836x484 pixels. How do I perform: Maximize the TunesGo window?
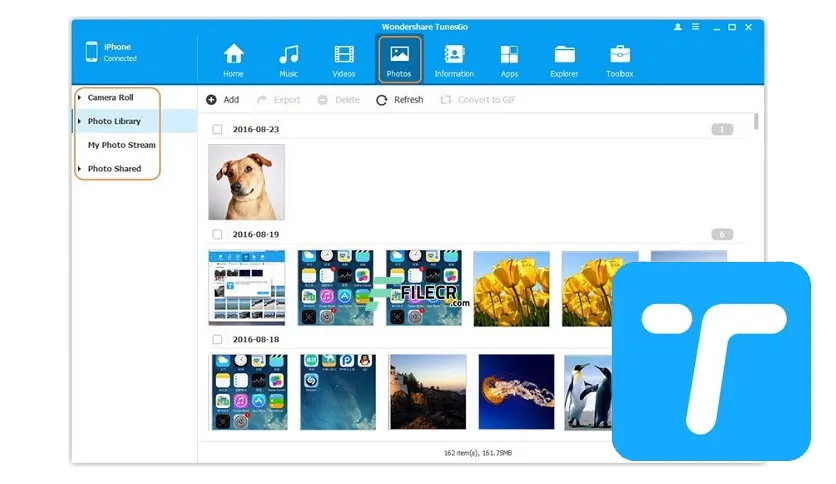pyautogui.click(x=732, y=27)
